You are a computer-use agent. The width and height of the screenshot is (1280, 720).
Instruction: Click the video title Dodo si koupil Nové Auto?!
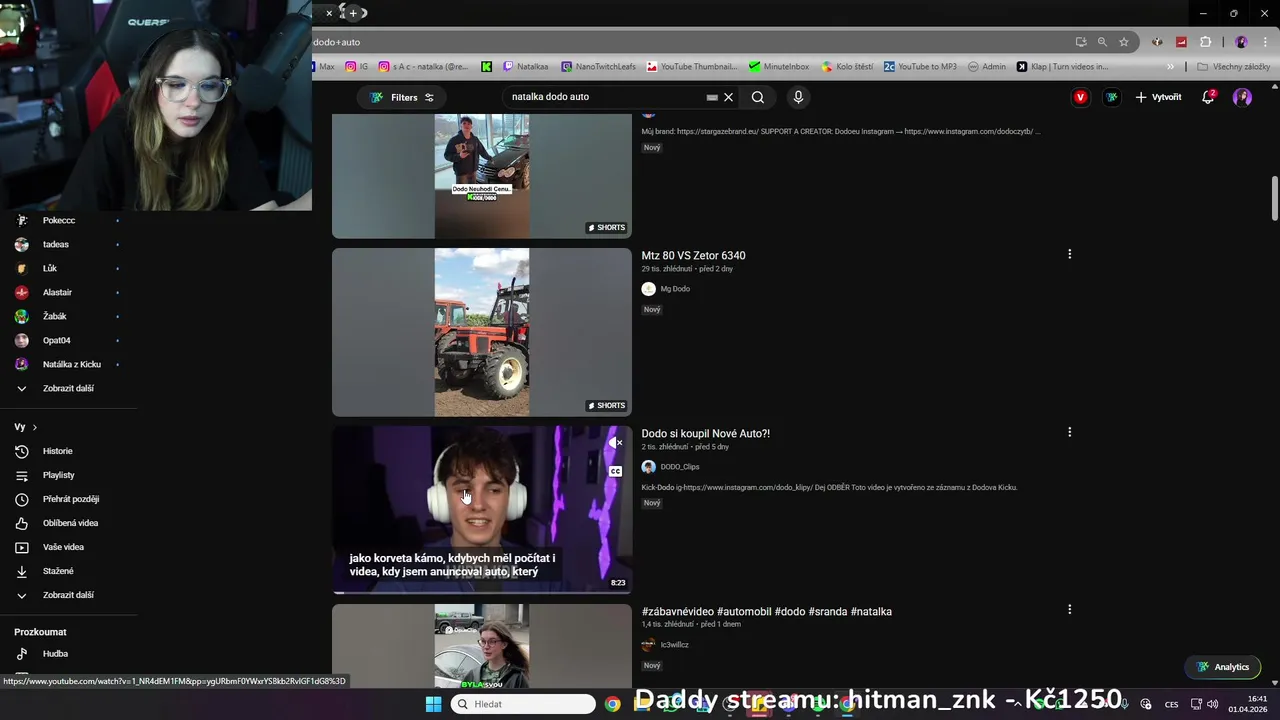[x=705, y=433]
